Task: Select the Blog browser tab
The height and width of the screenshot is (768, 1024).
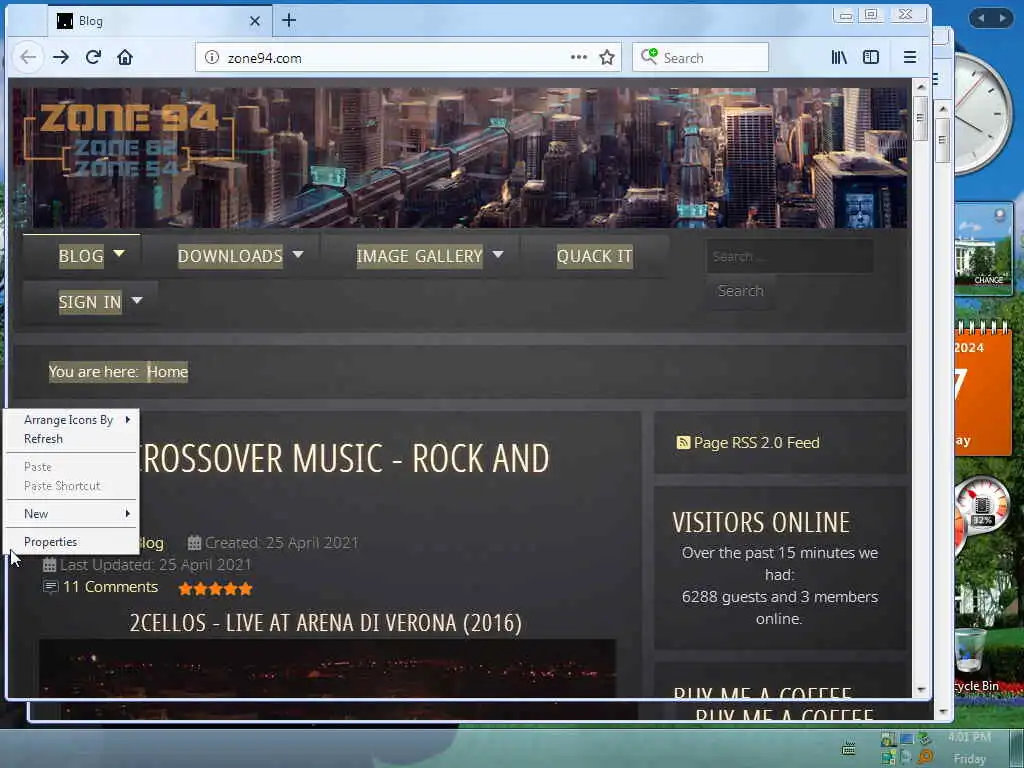Action: tap(159, 21)
